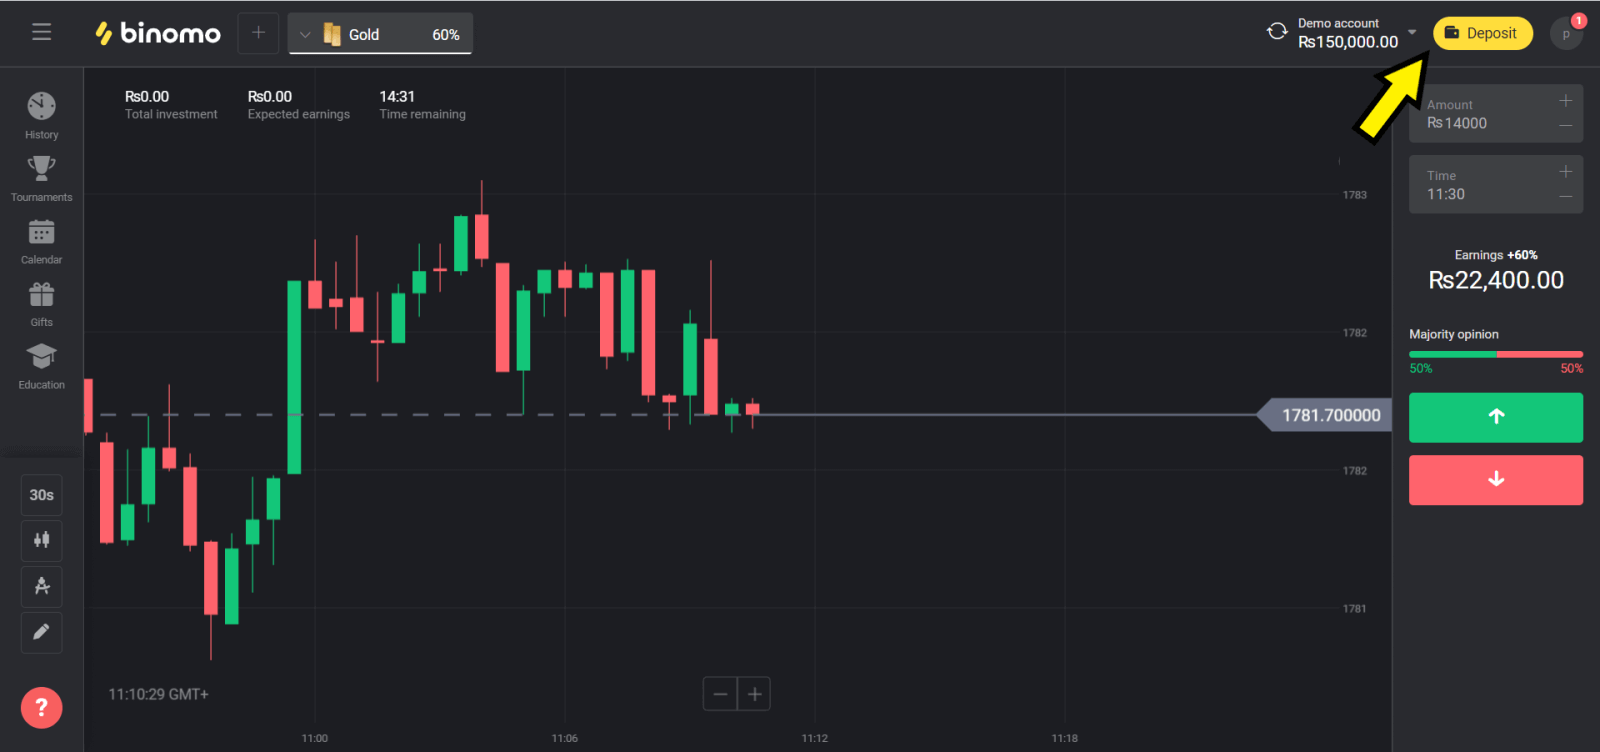The image size is (1600, 752).
Task: Click the yellow Deposit button
Action: [x=1482, y=33]
